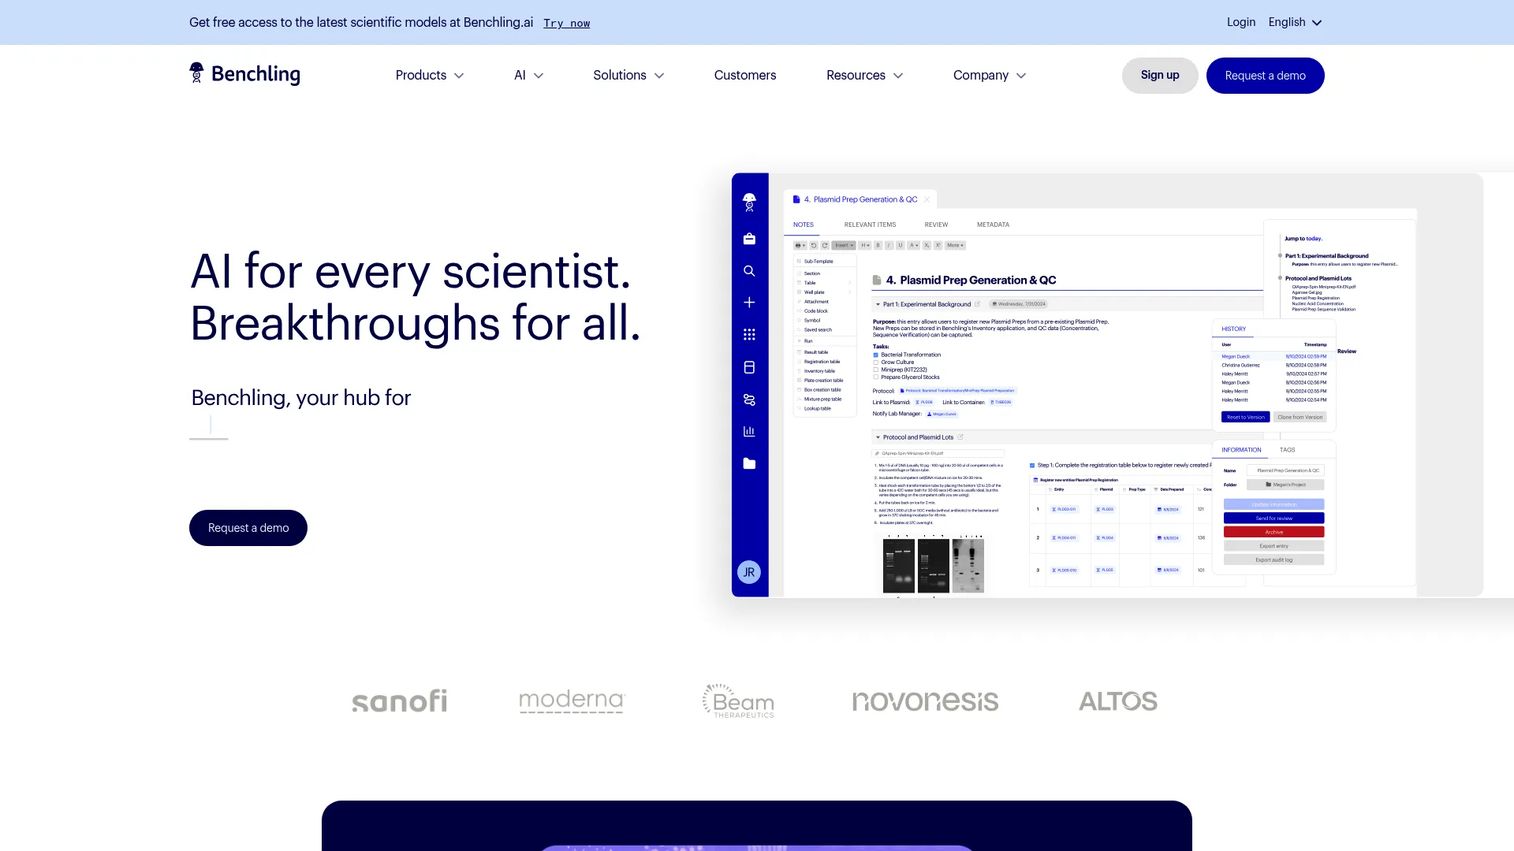Collapse the Protocol and Plasmid Lots section
Viewport: 1514px width, 851px height.
coord(878,437)
